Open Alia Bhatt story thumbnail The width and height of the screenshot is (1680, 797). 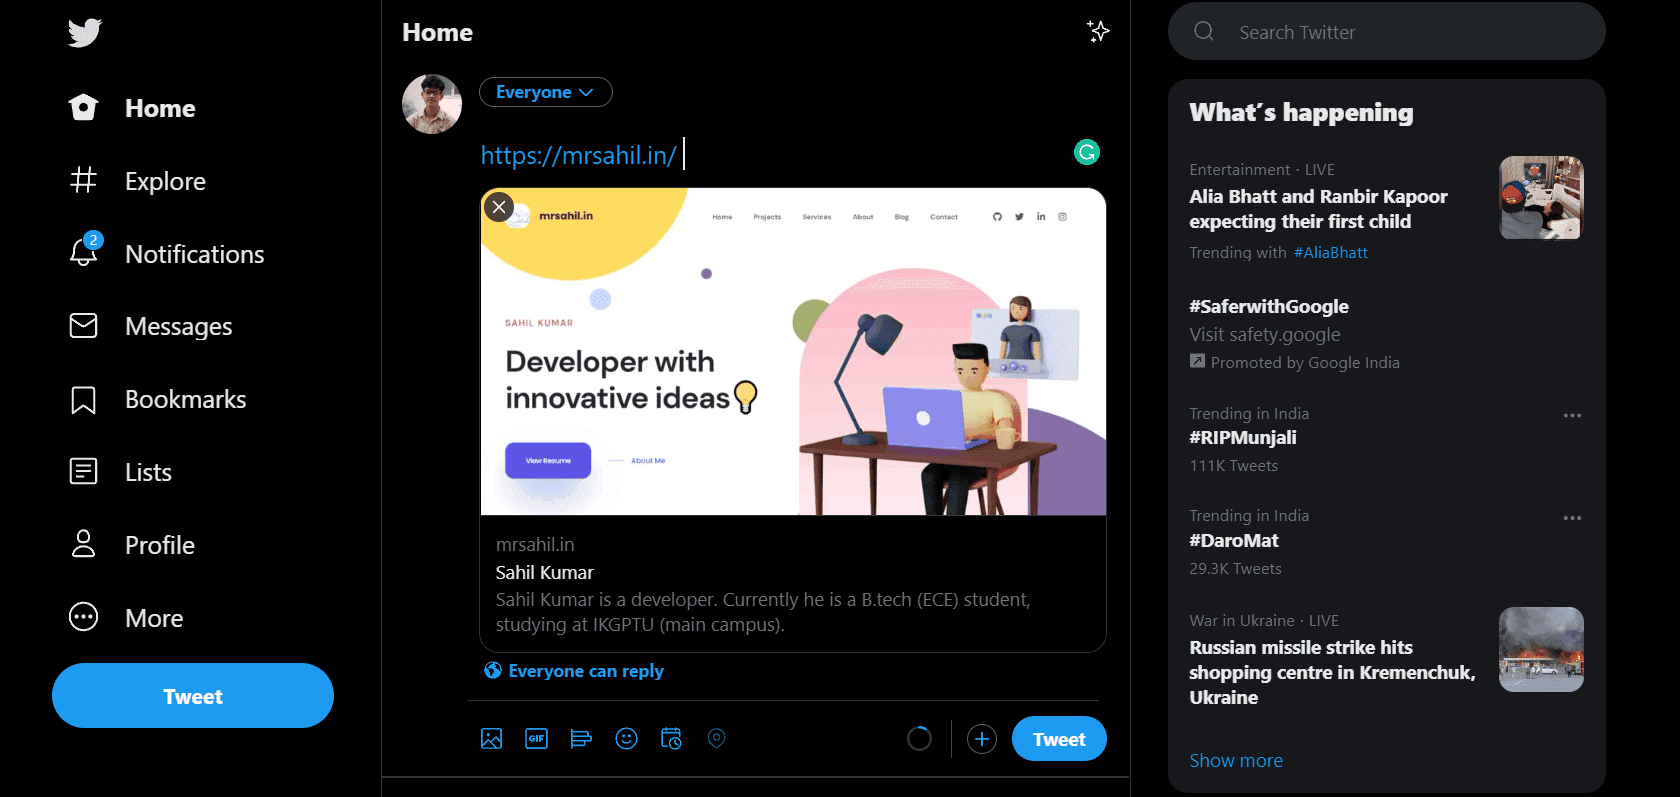pyautogui.click(x=1541, y=197)
